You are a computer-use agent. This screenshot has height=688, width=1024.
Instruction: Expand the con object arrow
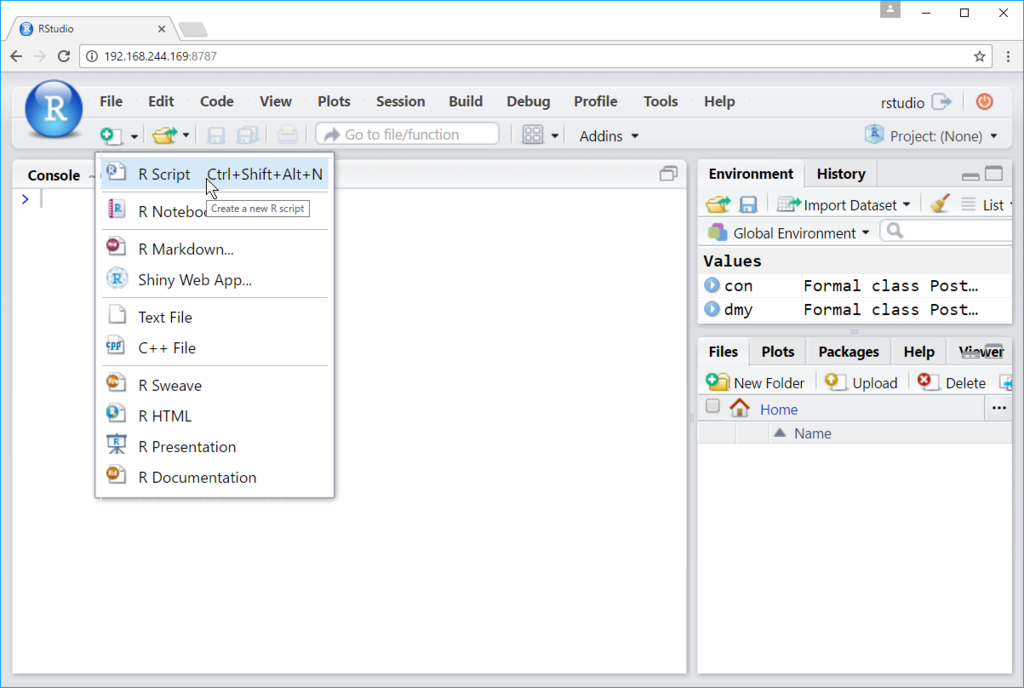click(x=712, y=285)
